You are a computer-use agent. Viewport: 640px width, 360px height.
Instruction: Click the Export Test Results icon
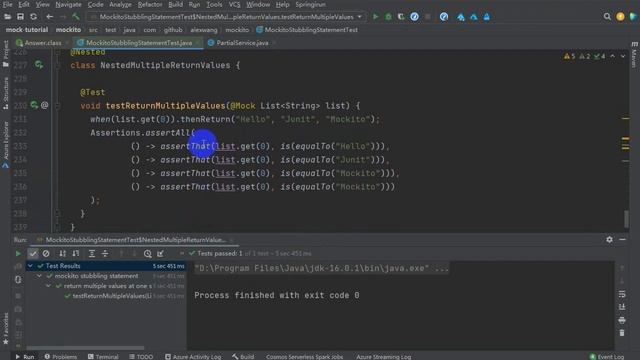(x=160, y=253)
